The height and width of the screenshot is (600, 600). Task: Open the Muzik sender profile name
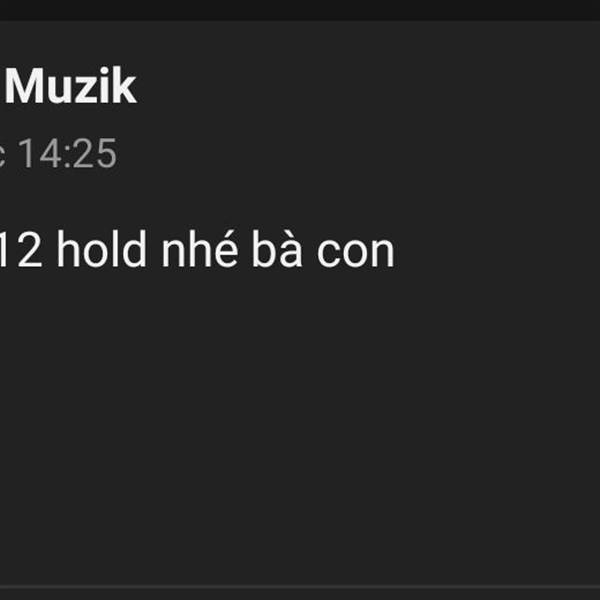tap(70, 86)
